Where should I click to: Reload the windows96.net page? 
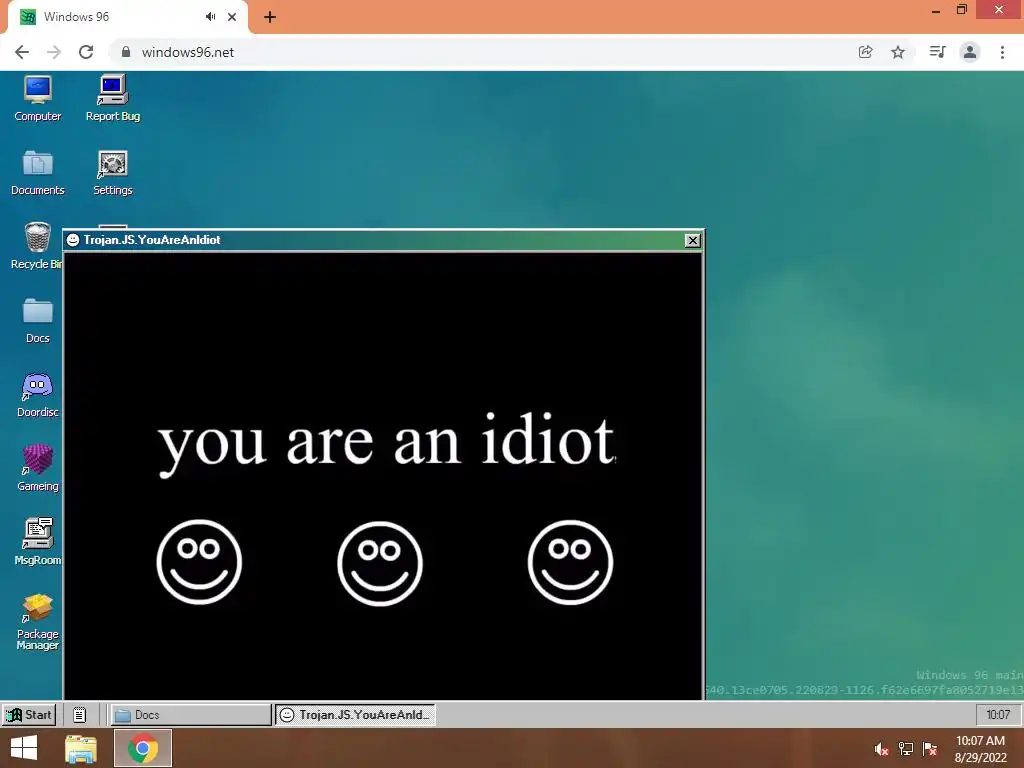(86, 52)
